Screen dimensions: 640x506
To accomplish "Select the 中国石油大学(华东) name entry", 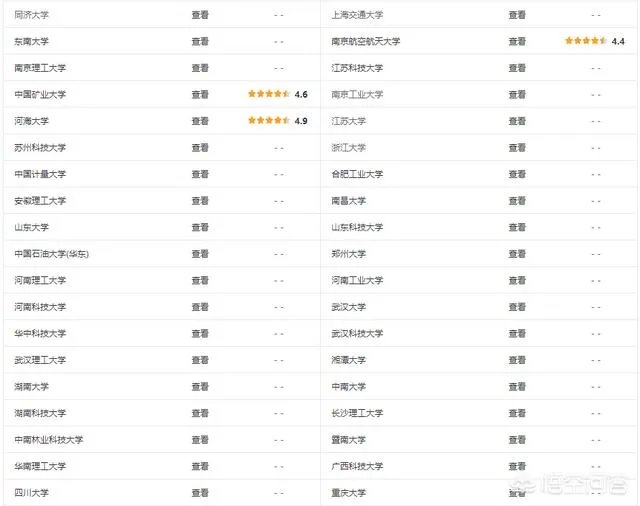I will (x=52, y=254).
